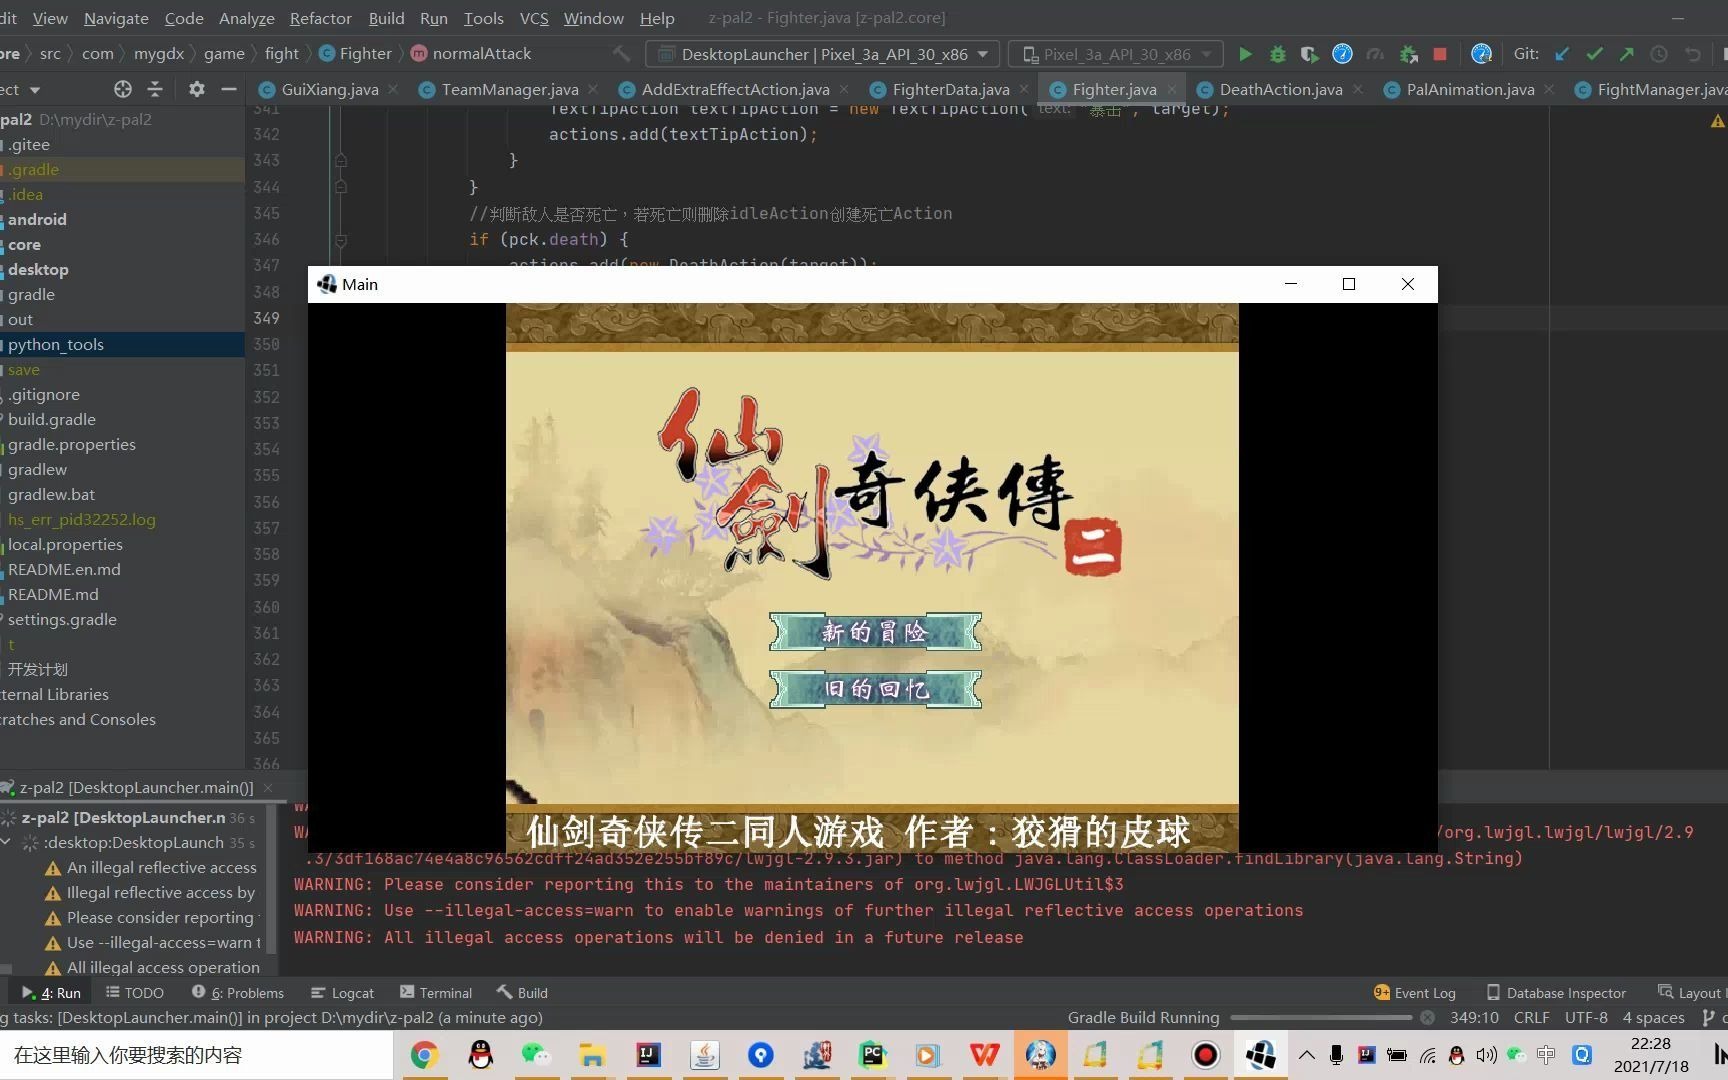This screenshot has width=1728, height=1080.
Task: Open the run configuration dropdown DesktopLauncher
Action: 822,54
